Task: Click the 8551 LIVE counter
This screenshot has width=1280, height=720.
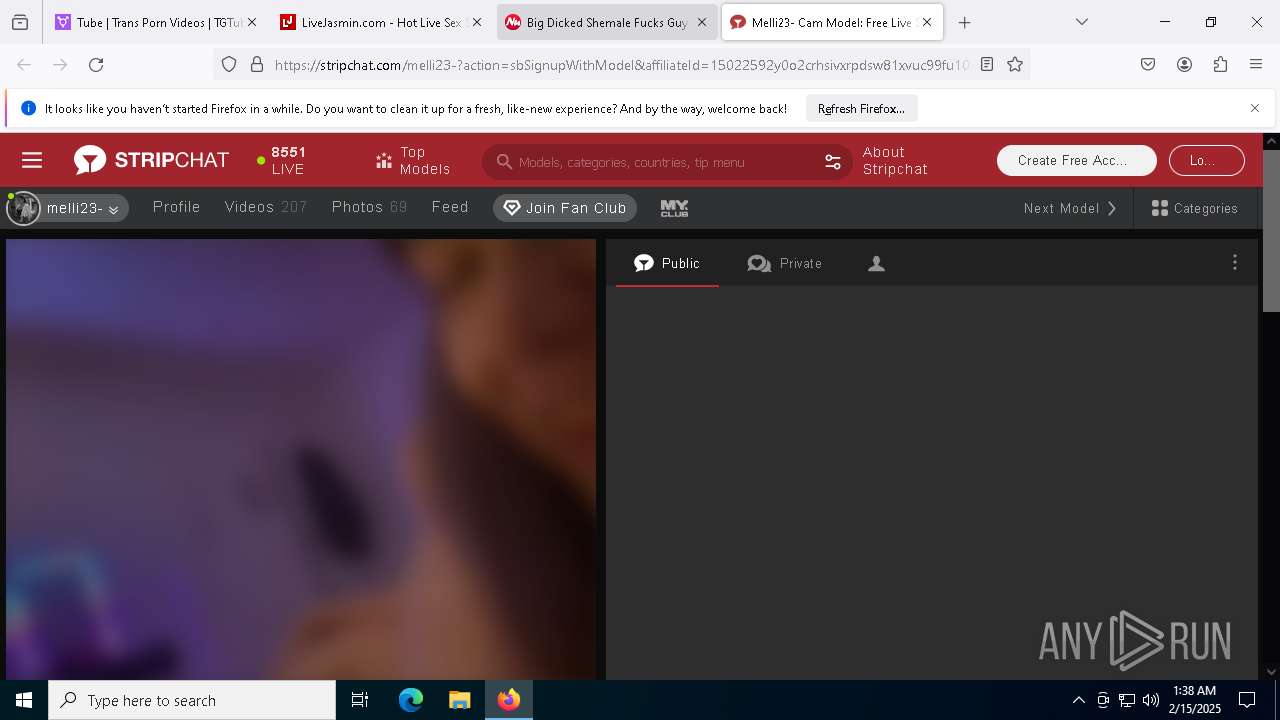Action: [x=281, y=160]
